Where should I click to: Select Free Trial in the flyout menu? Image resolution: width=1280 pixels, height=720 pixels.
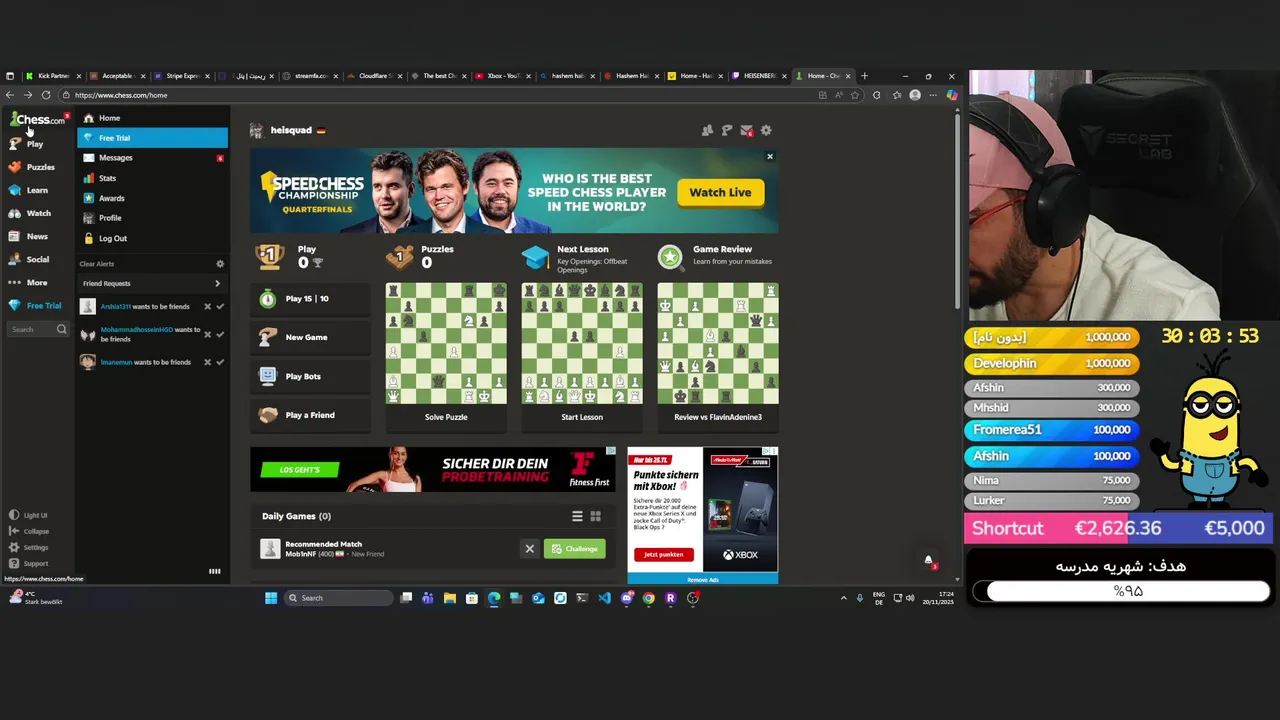tap(152, 138)
